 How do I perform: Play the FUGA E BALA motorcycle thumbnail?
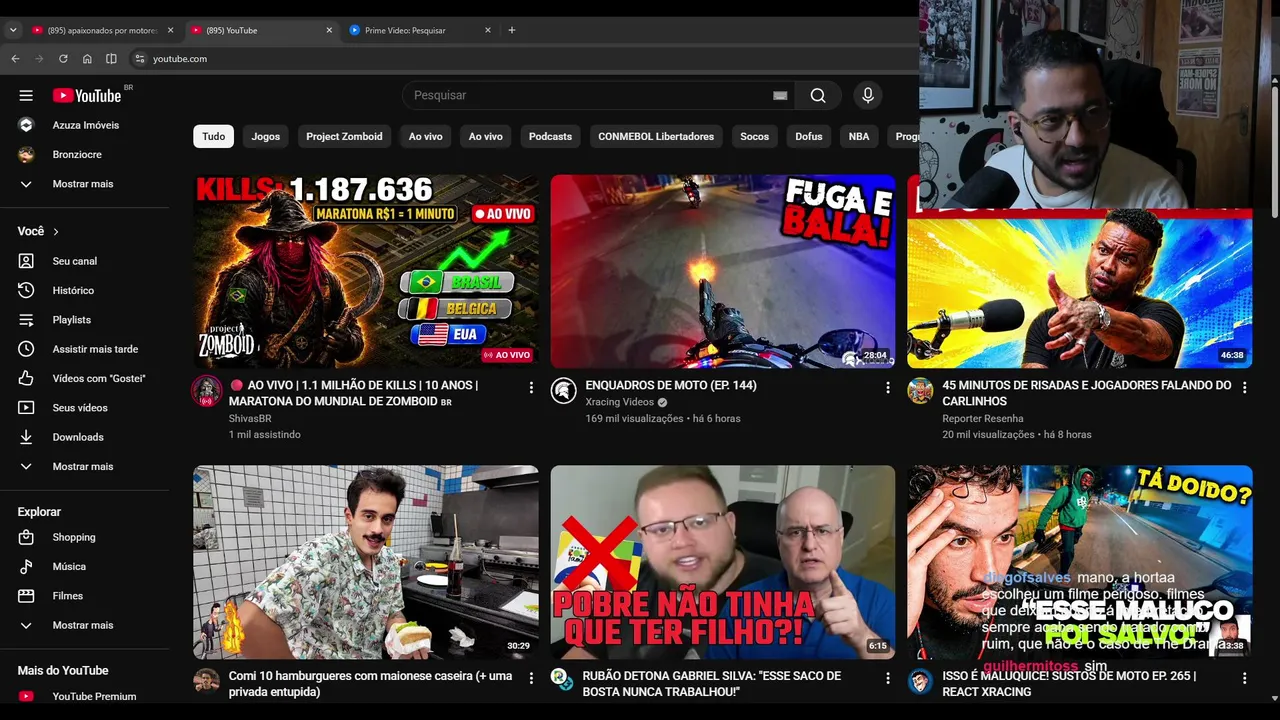(x=723, y=271)
